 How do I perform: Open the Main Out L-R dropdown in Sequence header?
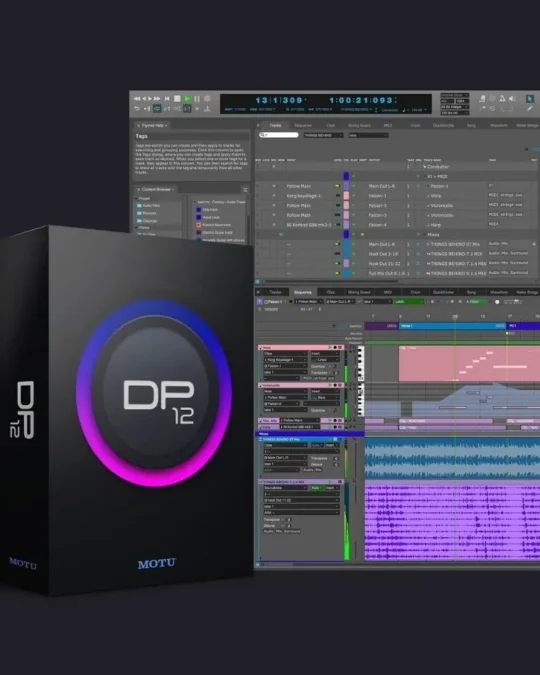point(340,302)
